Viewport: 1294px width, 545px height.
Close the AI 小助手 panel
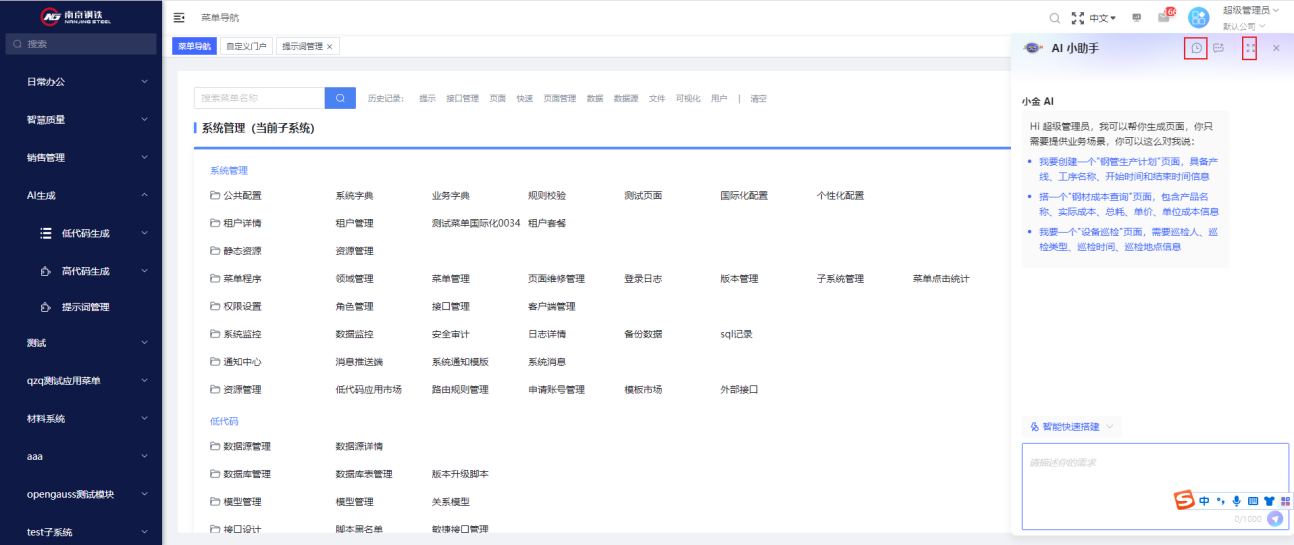point(1276,48)
